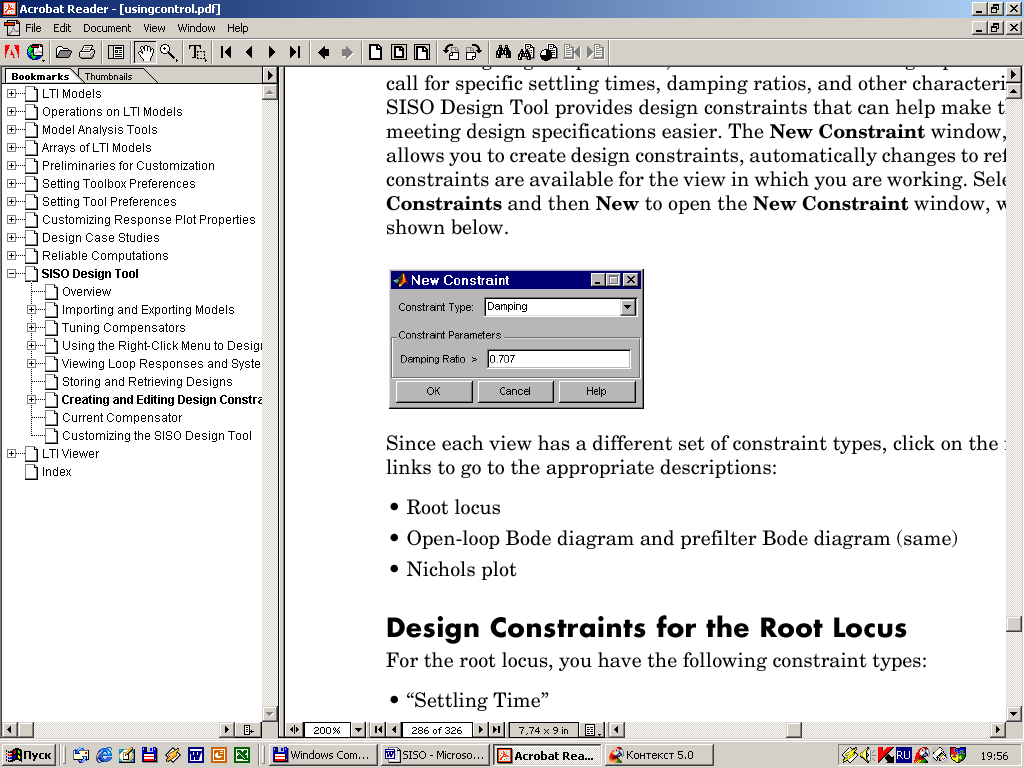Open the View menu
Screen dimensions: 1024x768
pos(154,28)
